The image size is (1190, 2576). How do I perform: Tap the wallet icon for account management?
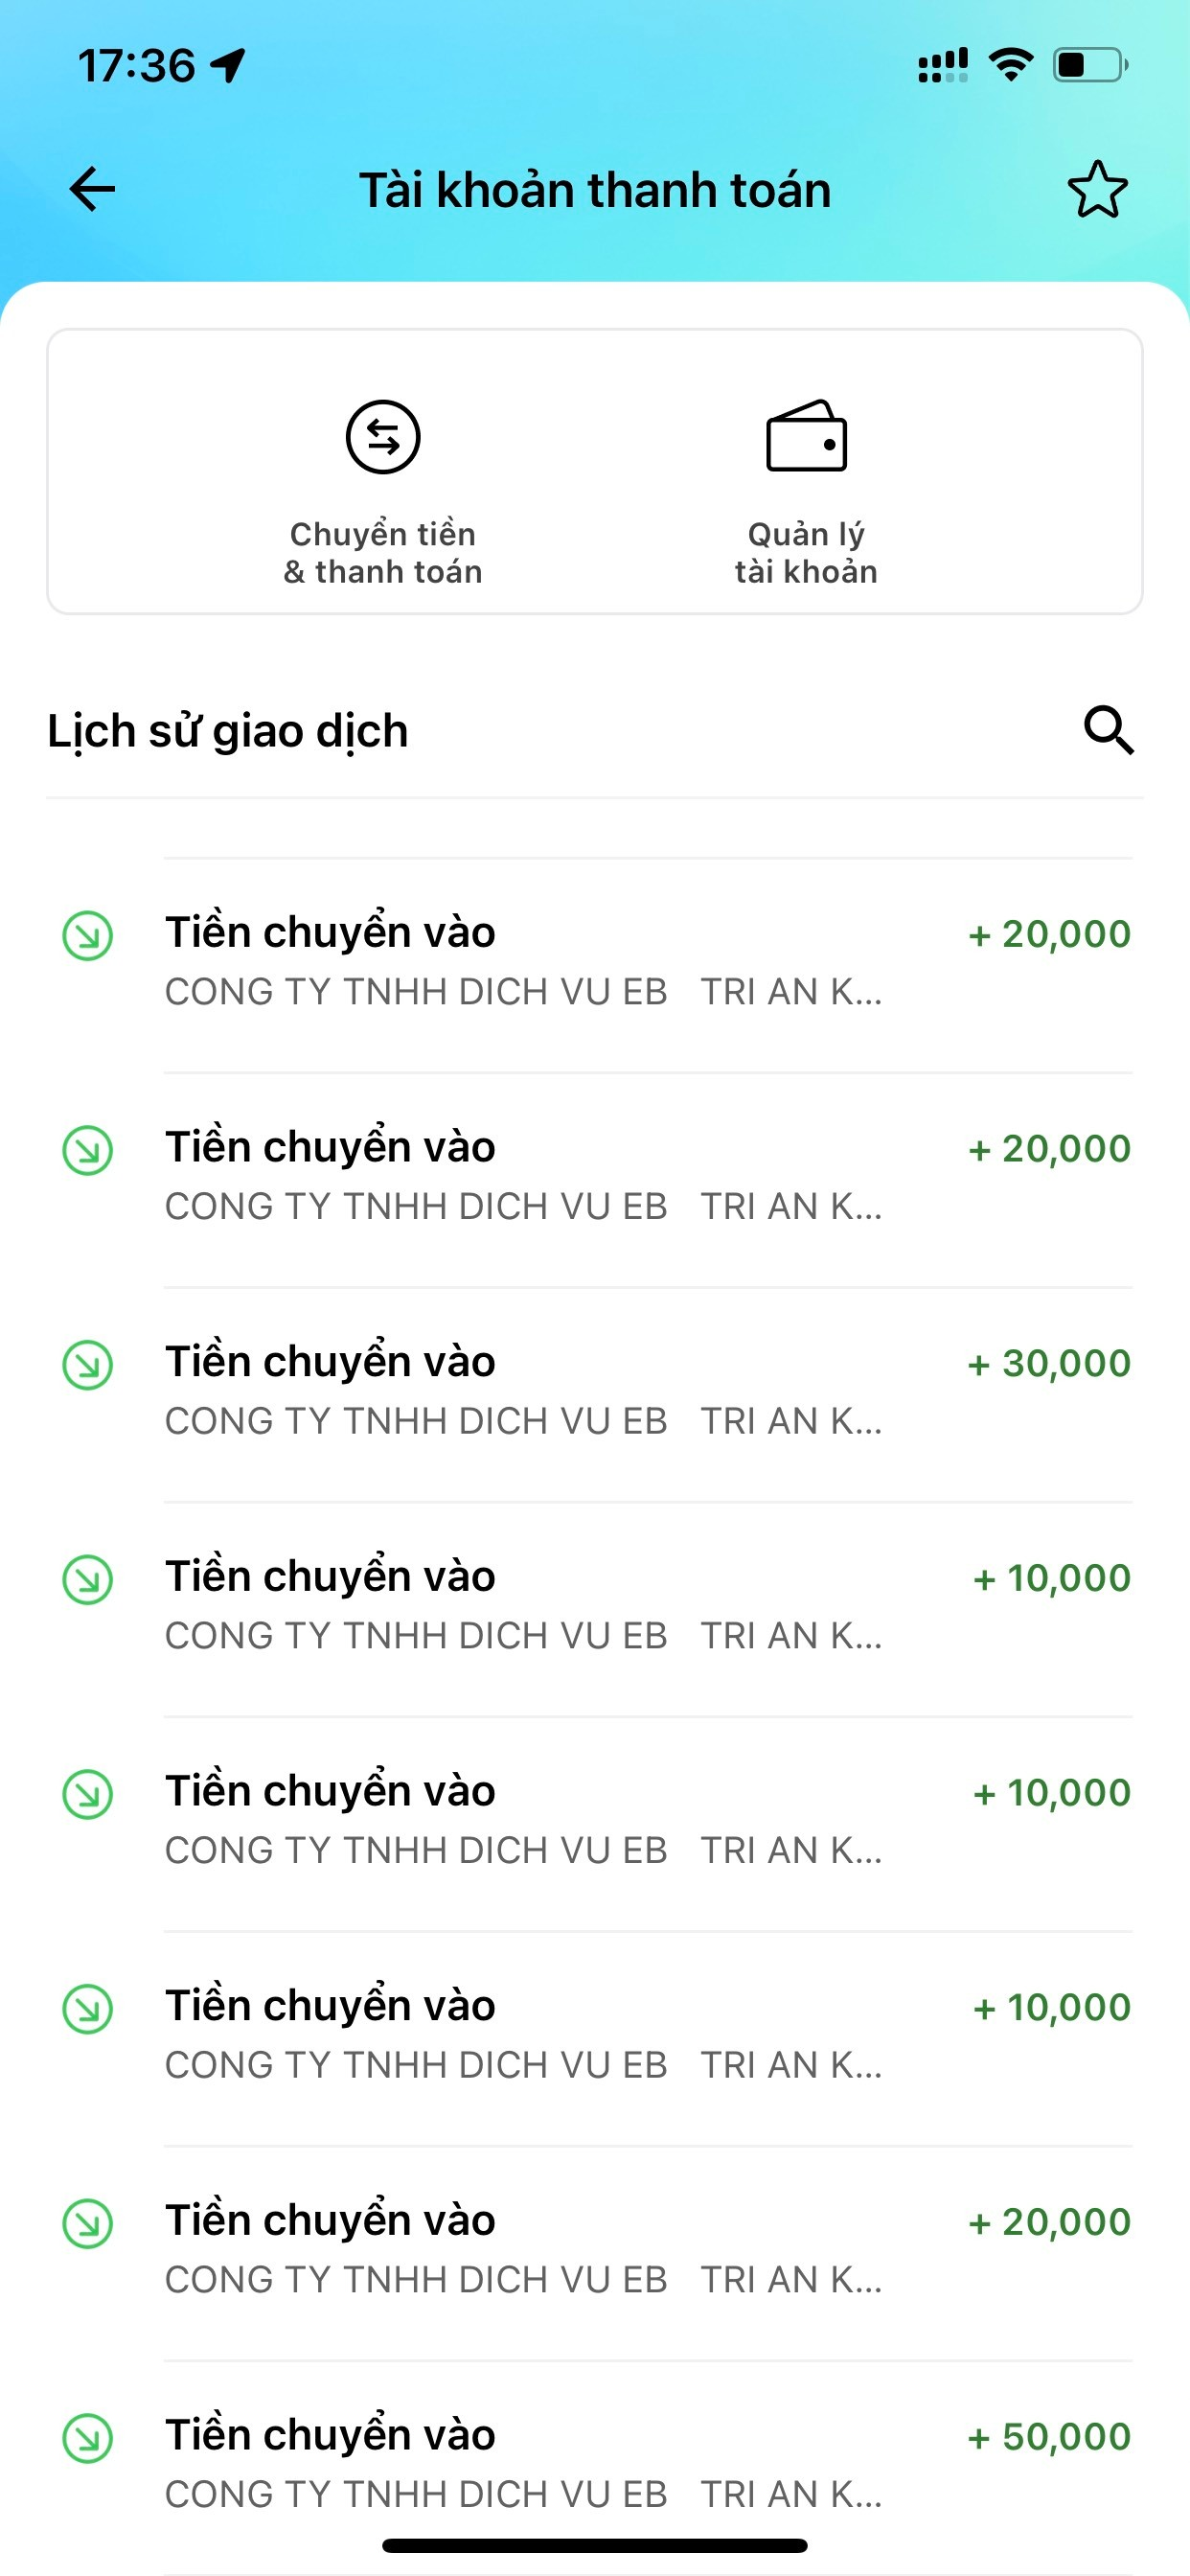point(806,437)
